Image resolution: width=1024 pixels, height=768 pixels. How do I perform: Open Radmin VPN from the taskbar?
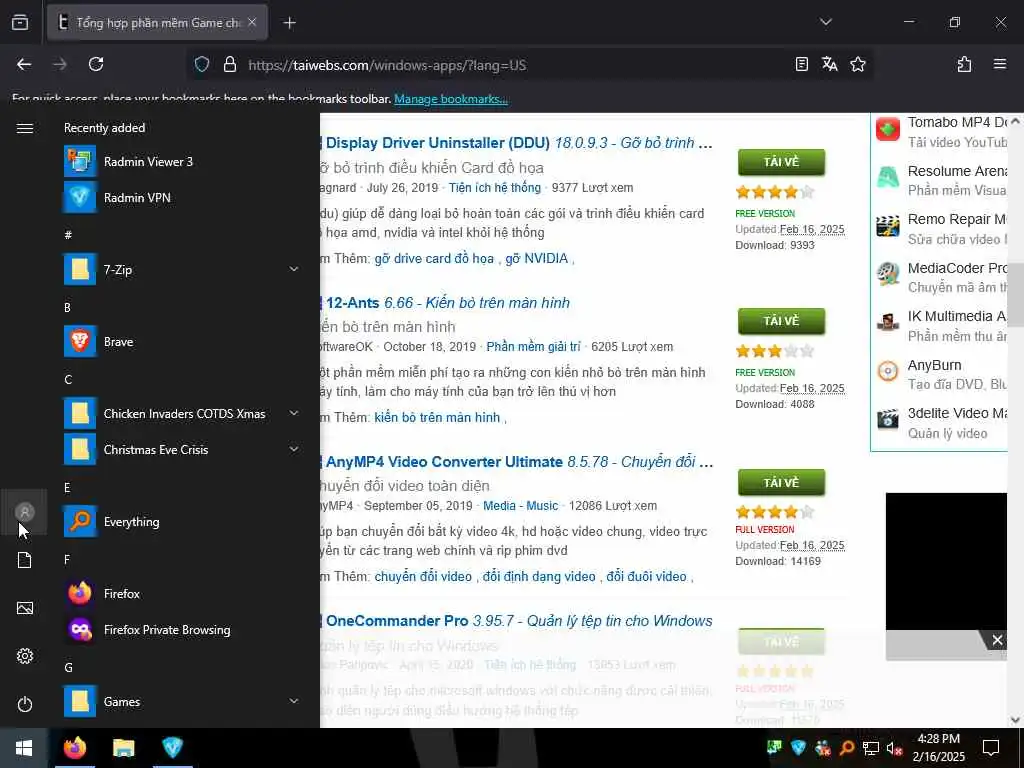[172, 748]
